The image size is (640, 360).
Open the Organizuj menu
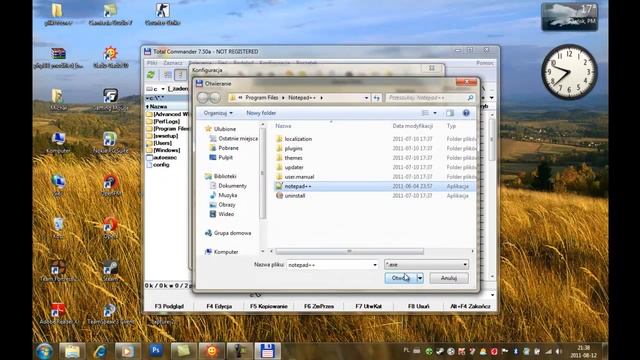click(x=218, y=113)
